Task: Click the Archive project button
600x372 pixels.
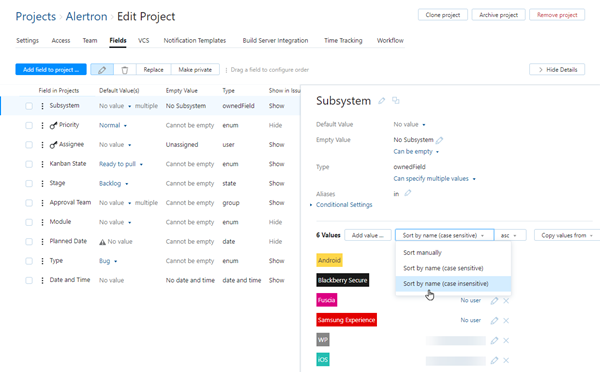Action: pyautogui.click(x=498, y=15)
